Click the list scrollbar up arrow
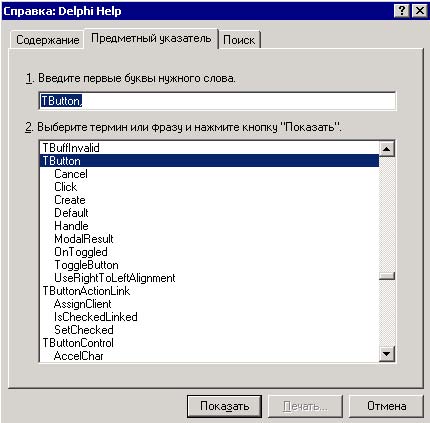This screenshot has width=430, height=423. [387, 149]
